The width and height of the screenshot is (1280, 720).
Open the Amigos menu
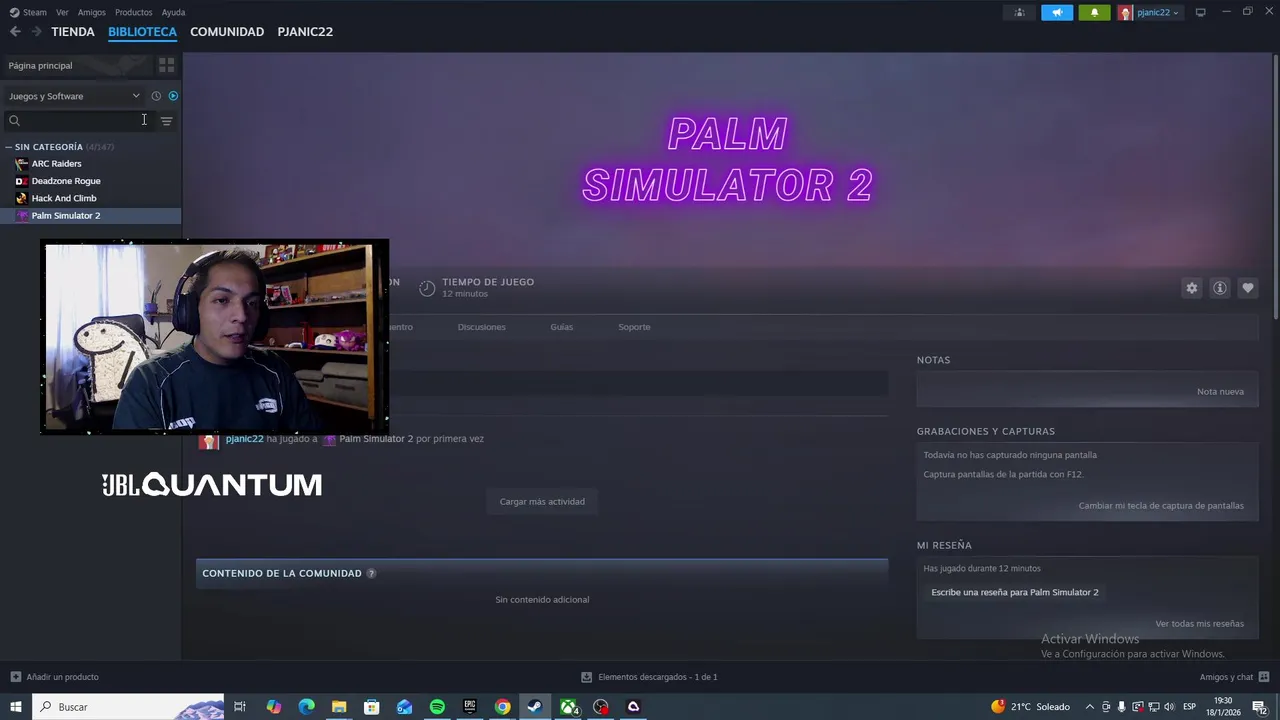point(91,13)
